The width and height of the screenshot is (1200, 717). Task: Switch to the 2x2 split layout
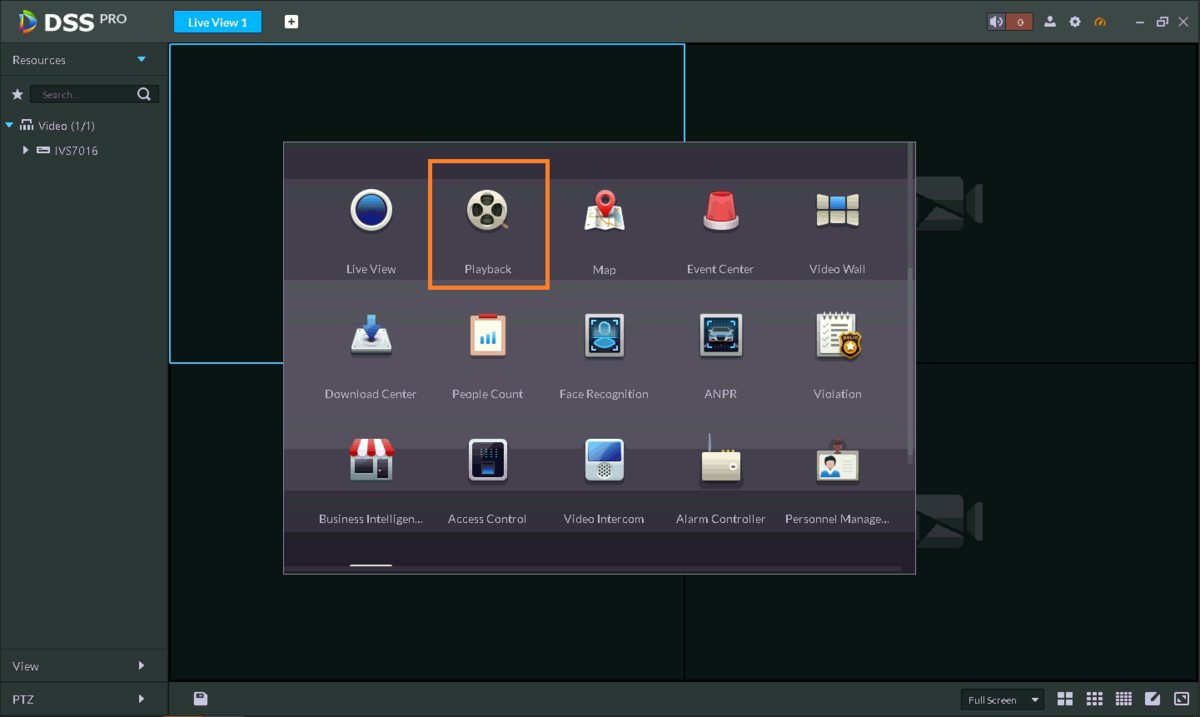click(1065, 699)
